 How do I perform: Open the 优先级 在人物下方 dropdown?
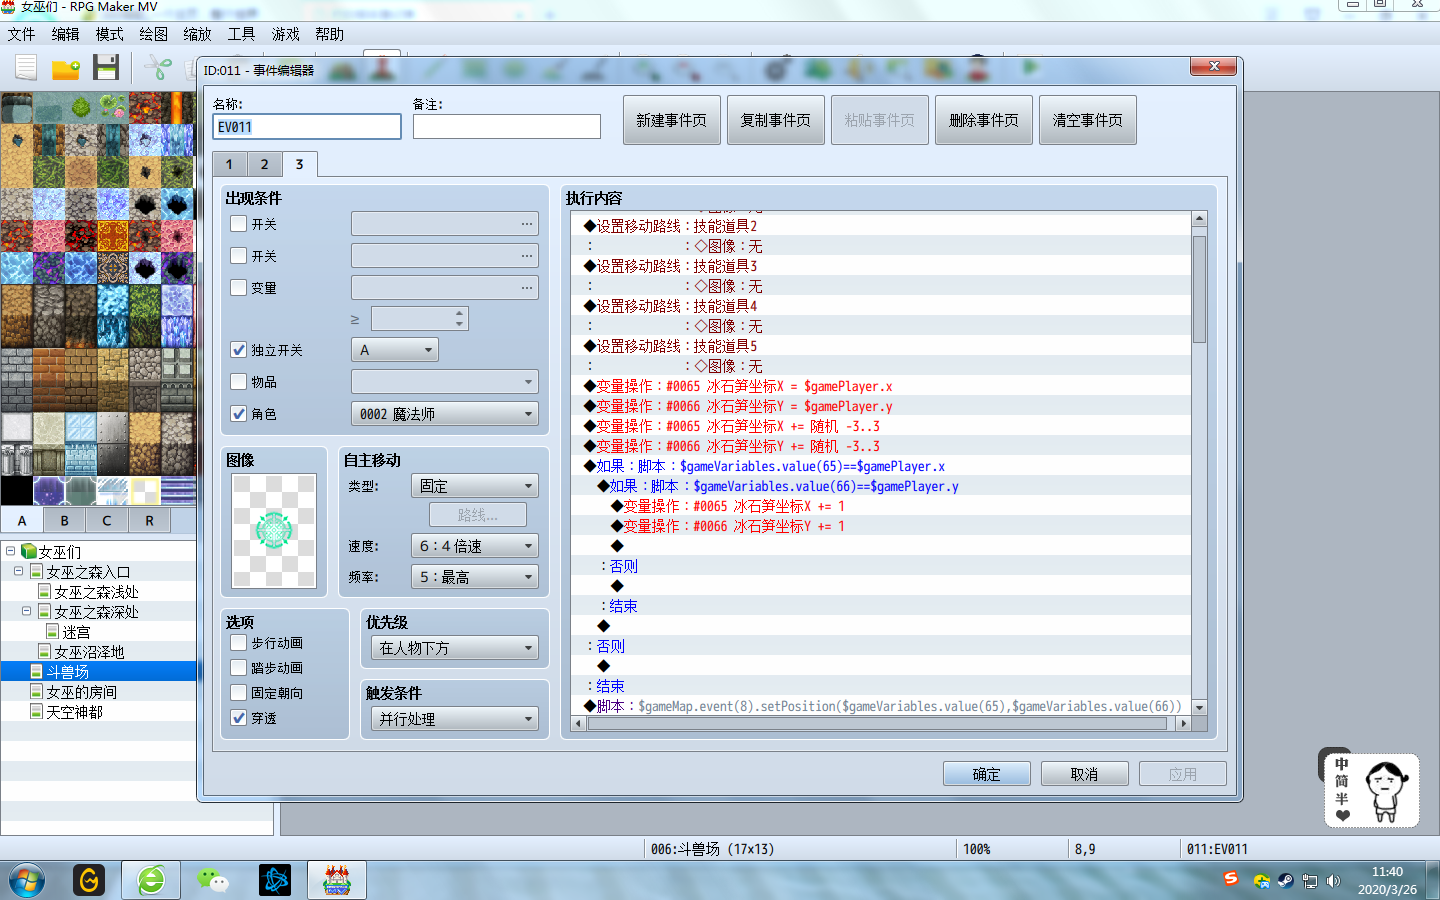point(455,648)
